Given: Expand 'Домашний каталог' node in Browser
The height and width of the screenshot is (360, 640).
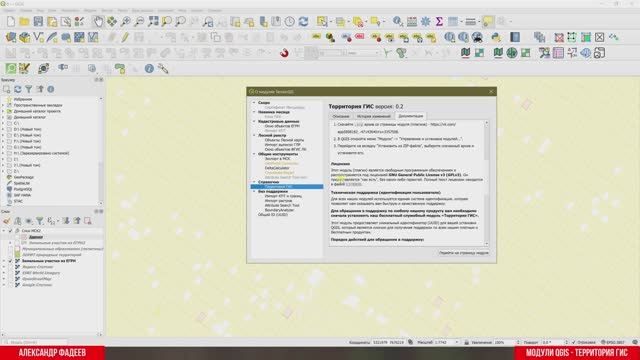Looking at the screenshot, I should pyautogui.click(x=3, y=117).
